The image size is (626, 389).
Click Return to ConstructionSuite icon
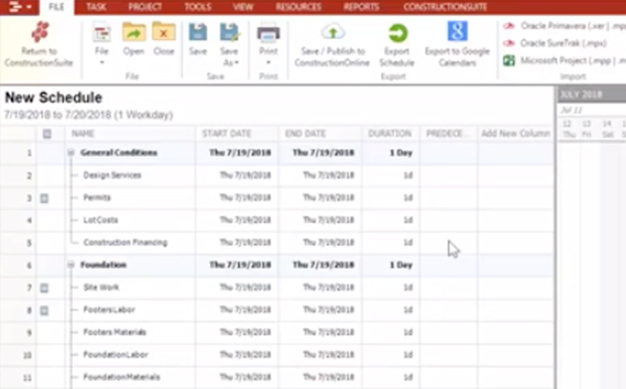click(40, 32)
